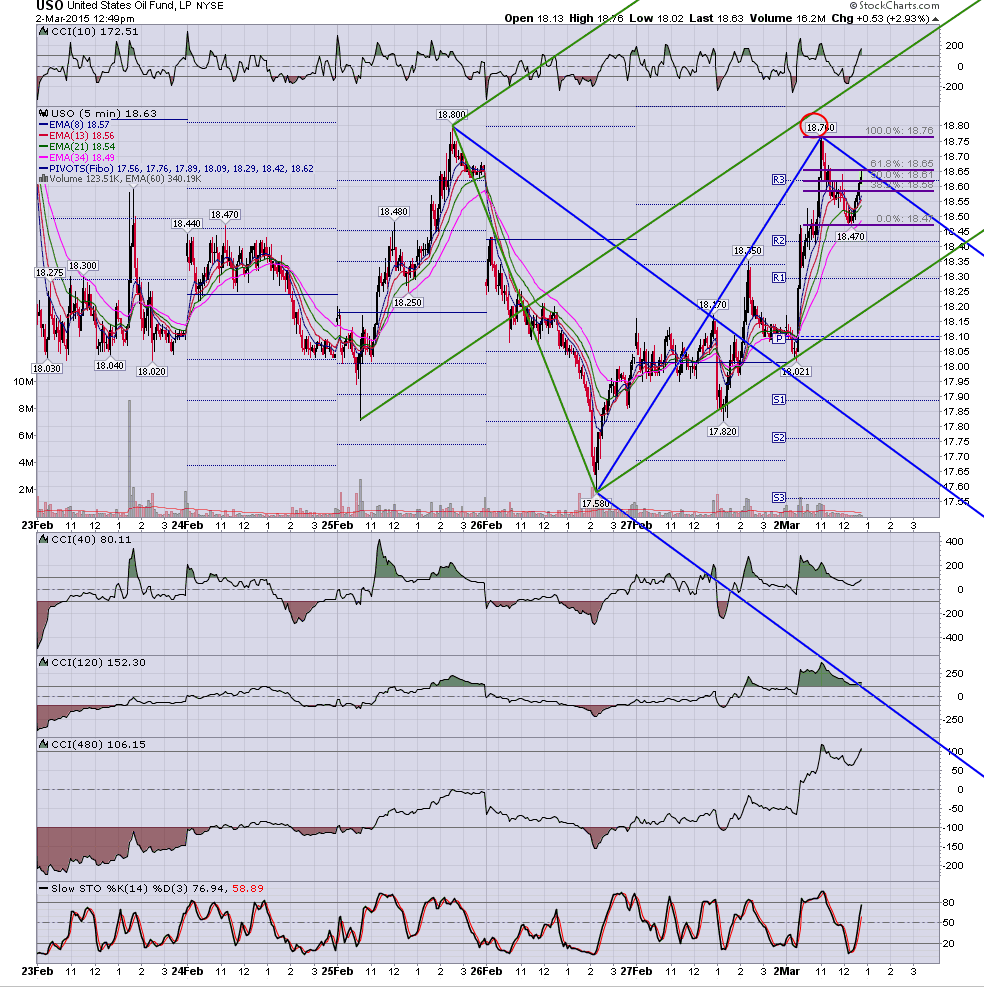
Task: Click the Slow STO indicator legend
Action: (x=152, y=888)
